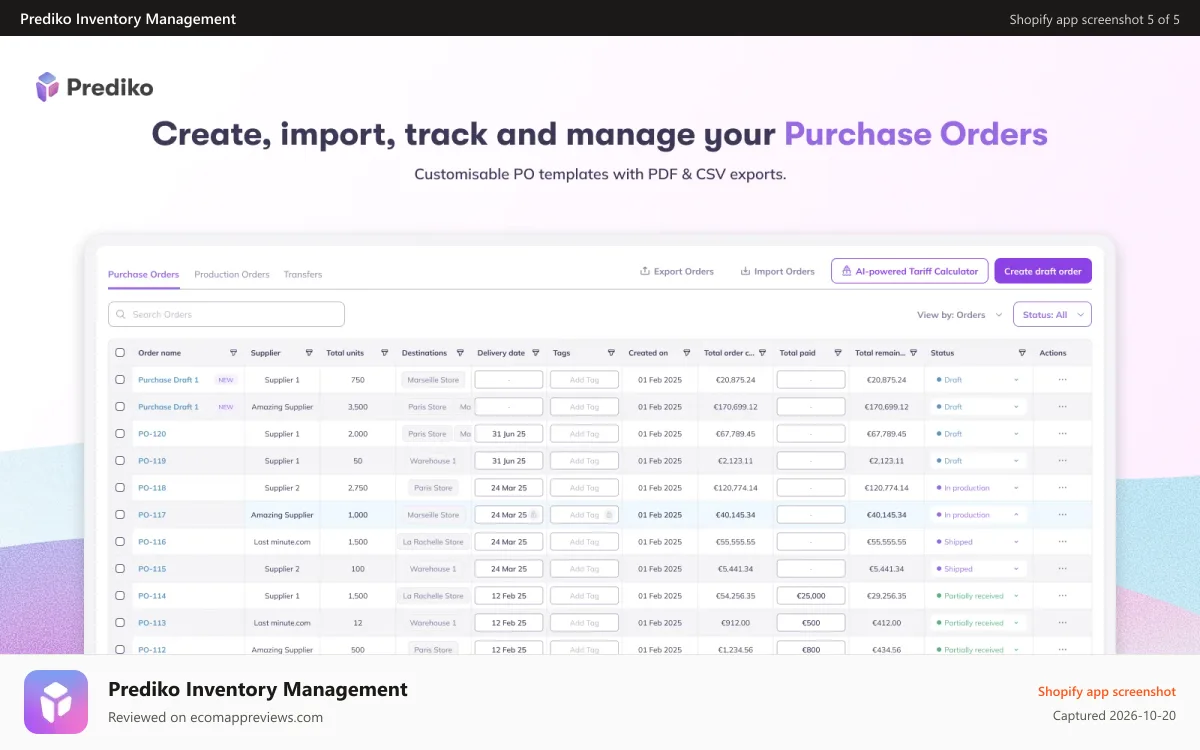Open actions ellipsis for PO-115
The width and height of the screenshot is (1200, 750).
1062,569
